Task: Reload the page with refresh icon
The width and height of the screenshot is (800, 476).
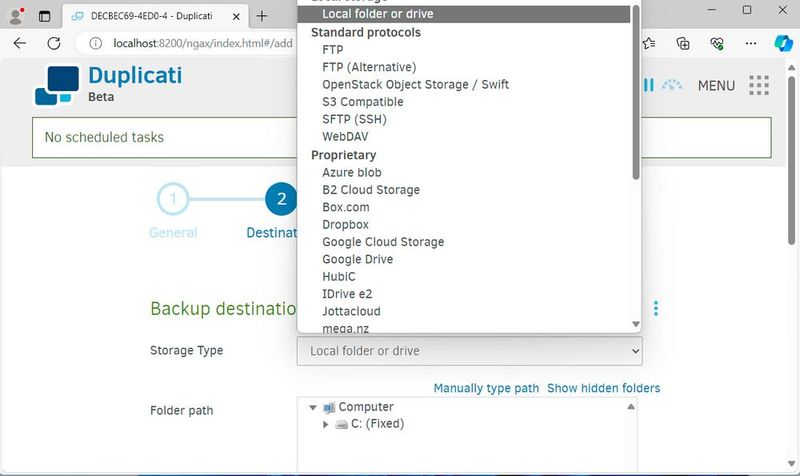Action: pyautogui.click(x=54, y=43)
